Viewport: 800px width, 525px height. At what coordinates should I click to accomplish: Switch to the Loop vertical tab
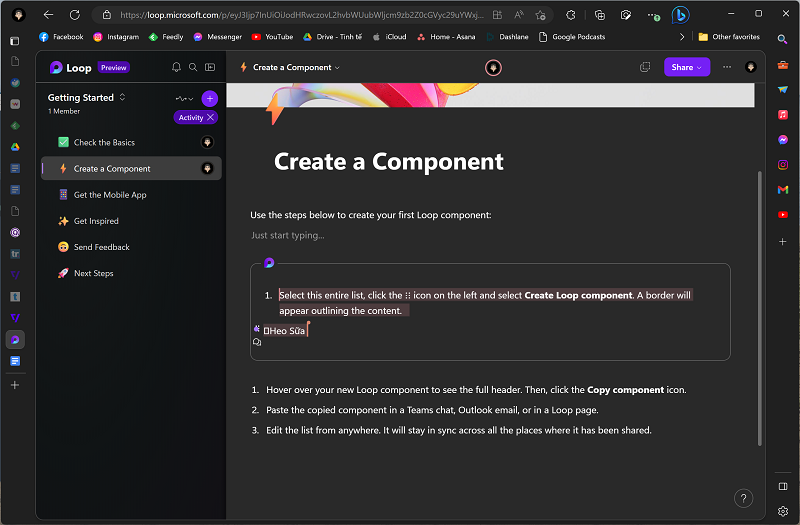15,340
